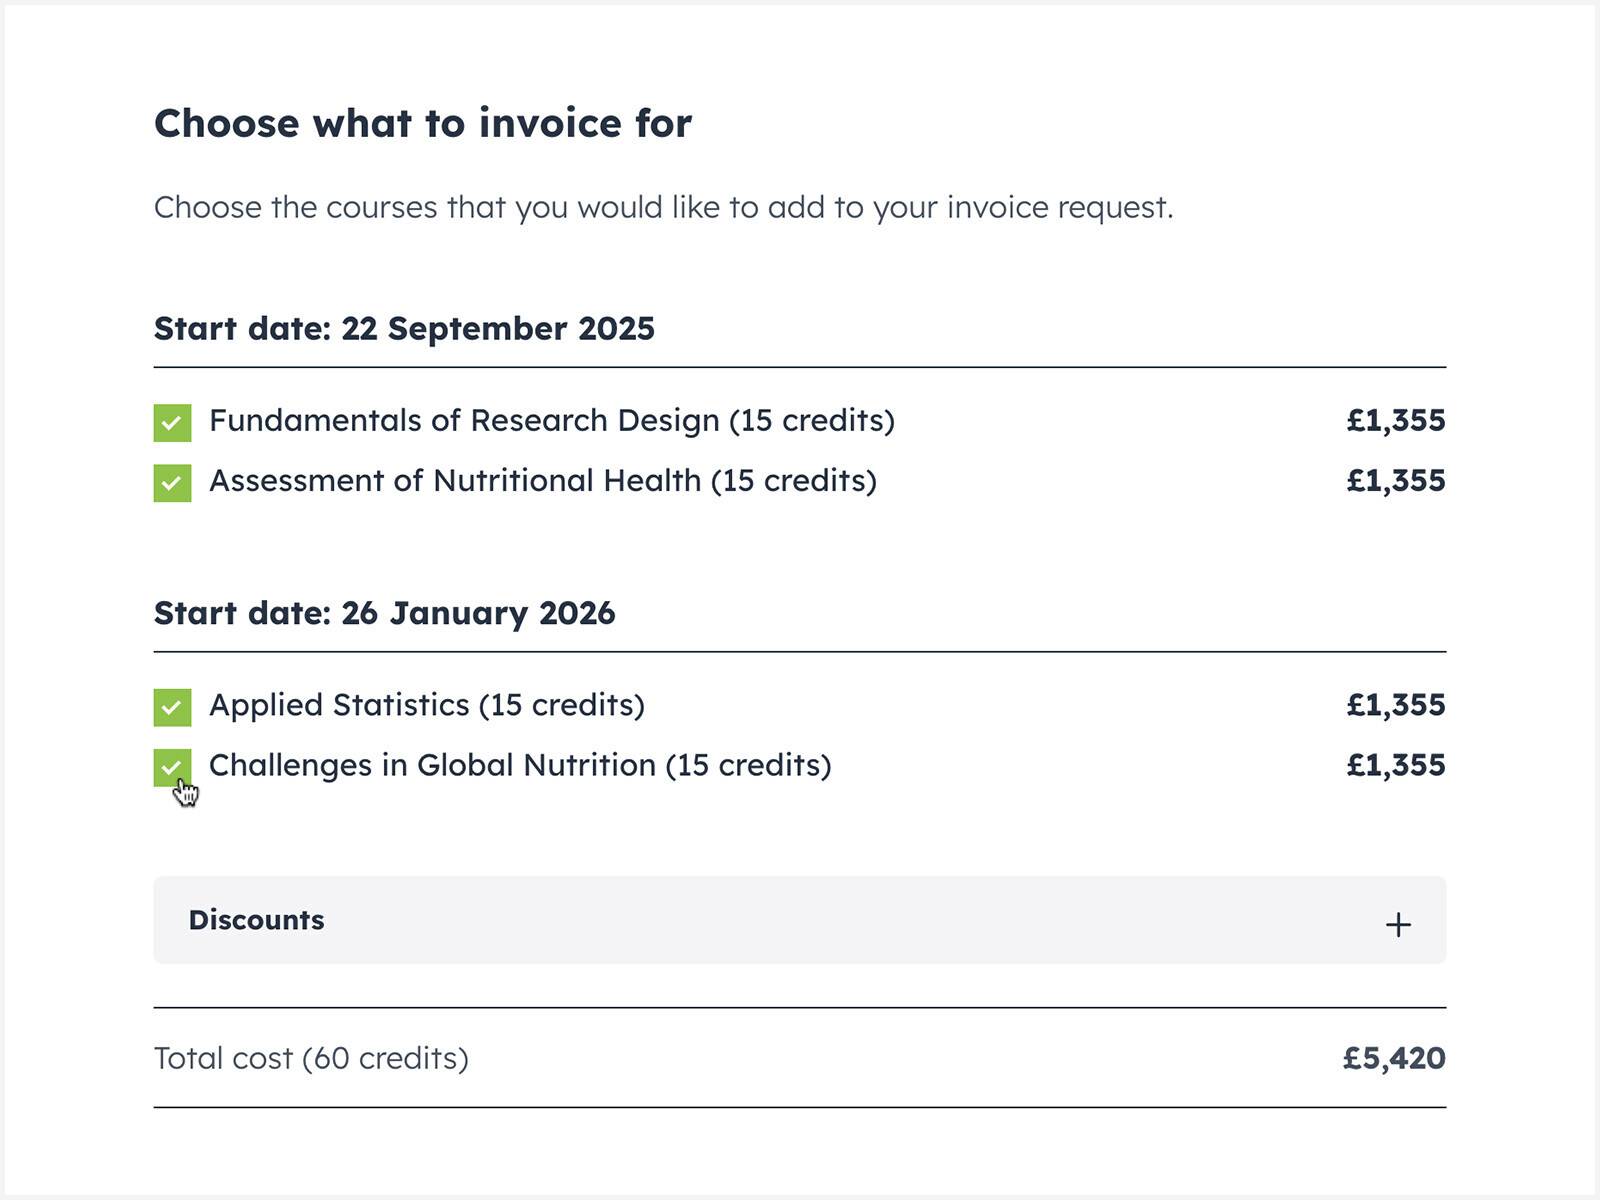Click the Fundamentals of Research Design label
Image resolution: width=1600 pixels, height=1200 pixels.
551,421
